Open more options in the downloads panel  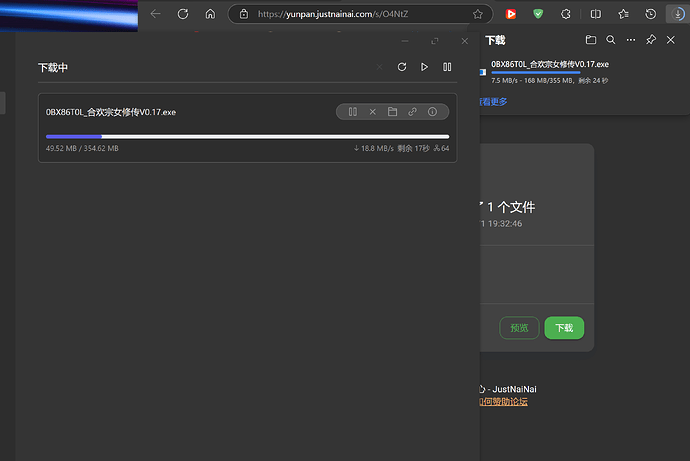tap(631, 40)
